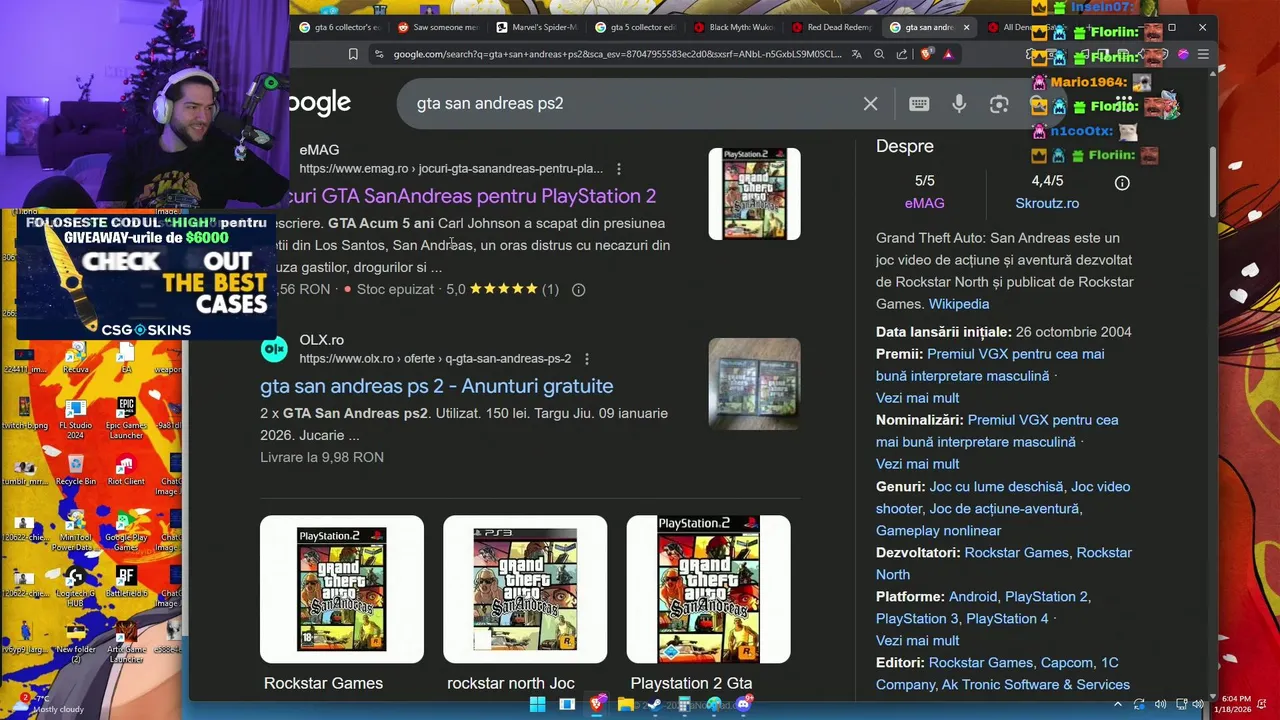
Task: Expand 'Vezi mai mult' under Platforme
Action: pos(917,641)
